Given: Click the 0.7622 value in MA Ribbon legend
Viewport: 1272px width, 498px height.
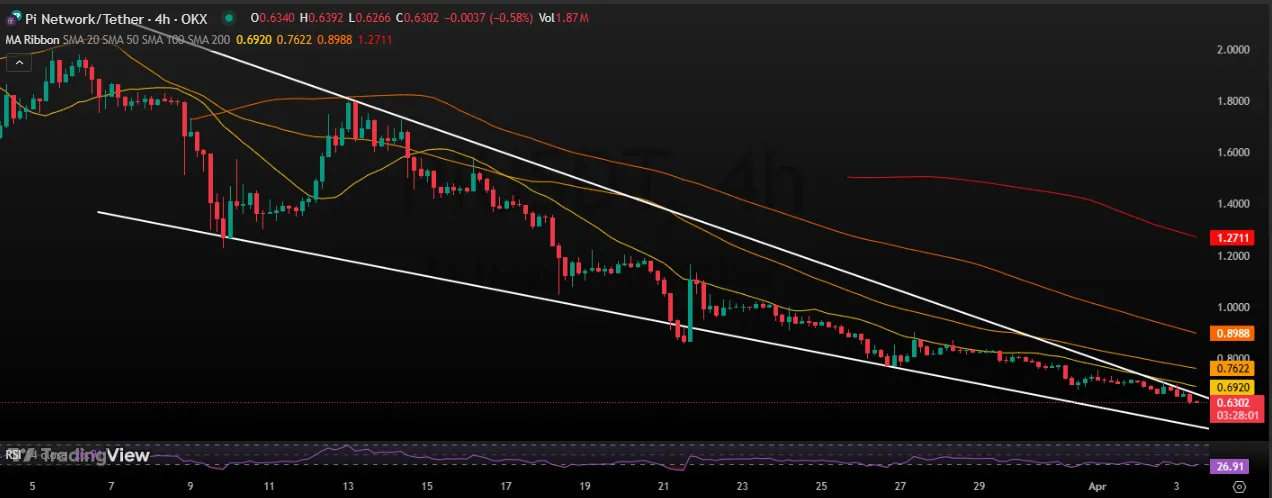Looking at the screenshot, I should pyautogui.click(x=293, y=39).
